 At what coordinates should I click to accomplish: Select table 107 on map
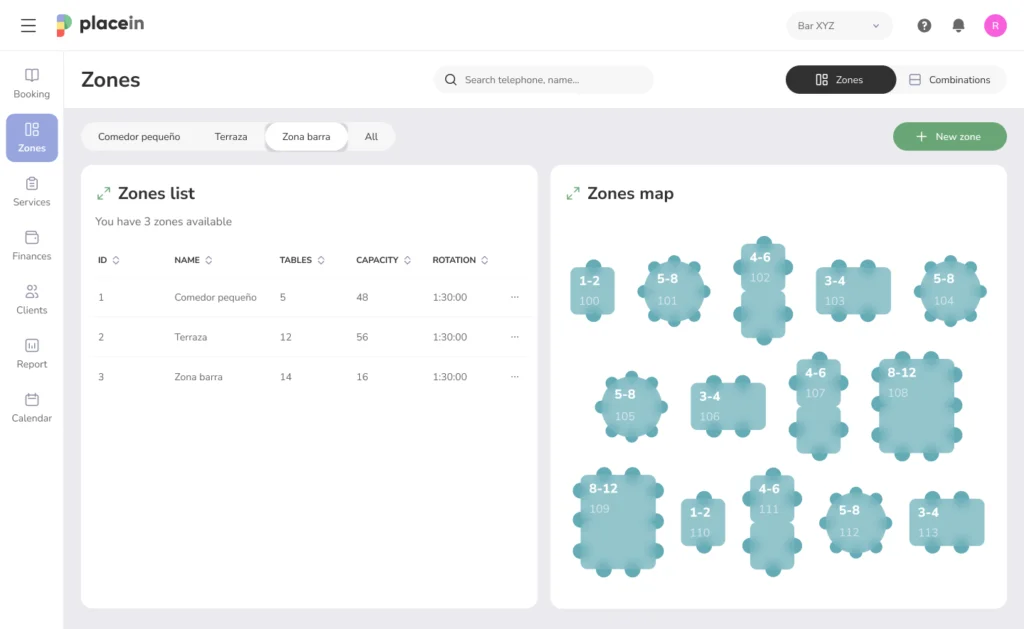tap(818, 406)
